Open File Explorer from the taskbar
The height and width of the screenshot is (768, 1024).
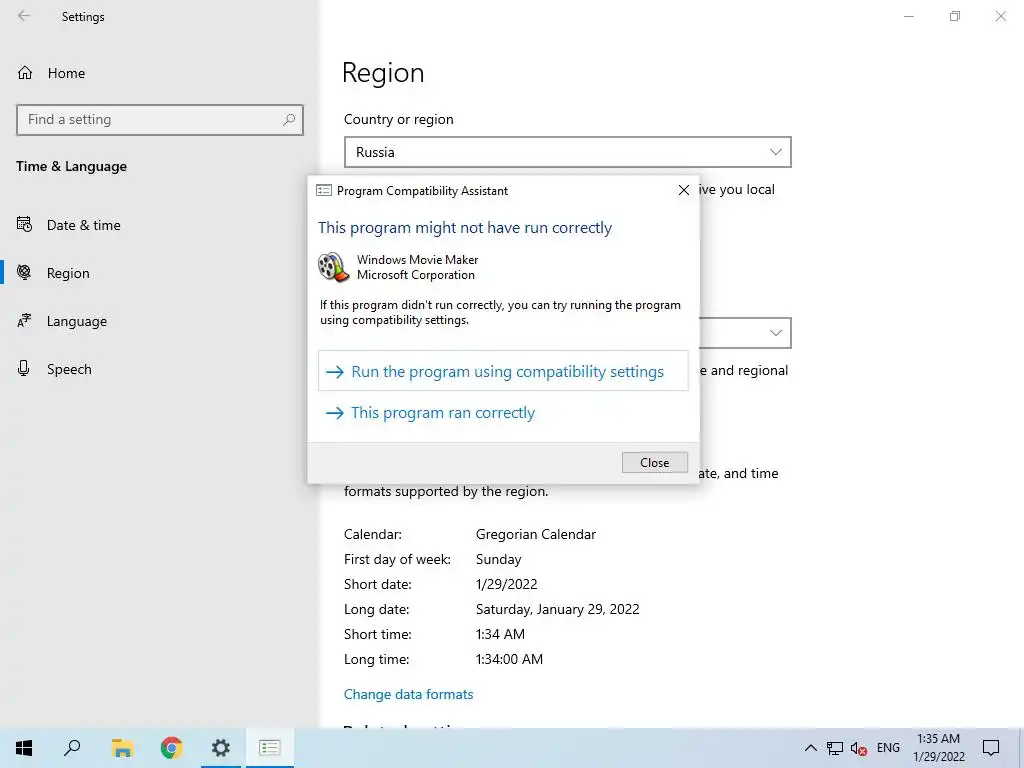[x=122, y=748]
